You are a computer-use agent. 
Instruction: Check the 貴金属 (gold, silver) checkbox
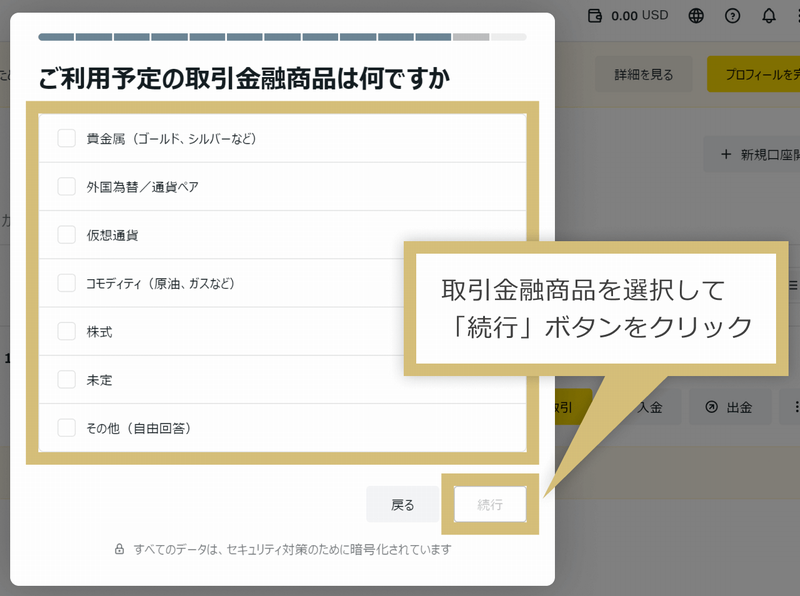click(x=67, y=138)
